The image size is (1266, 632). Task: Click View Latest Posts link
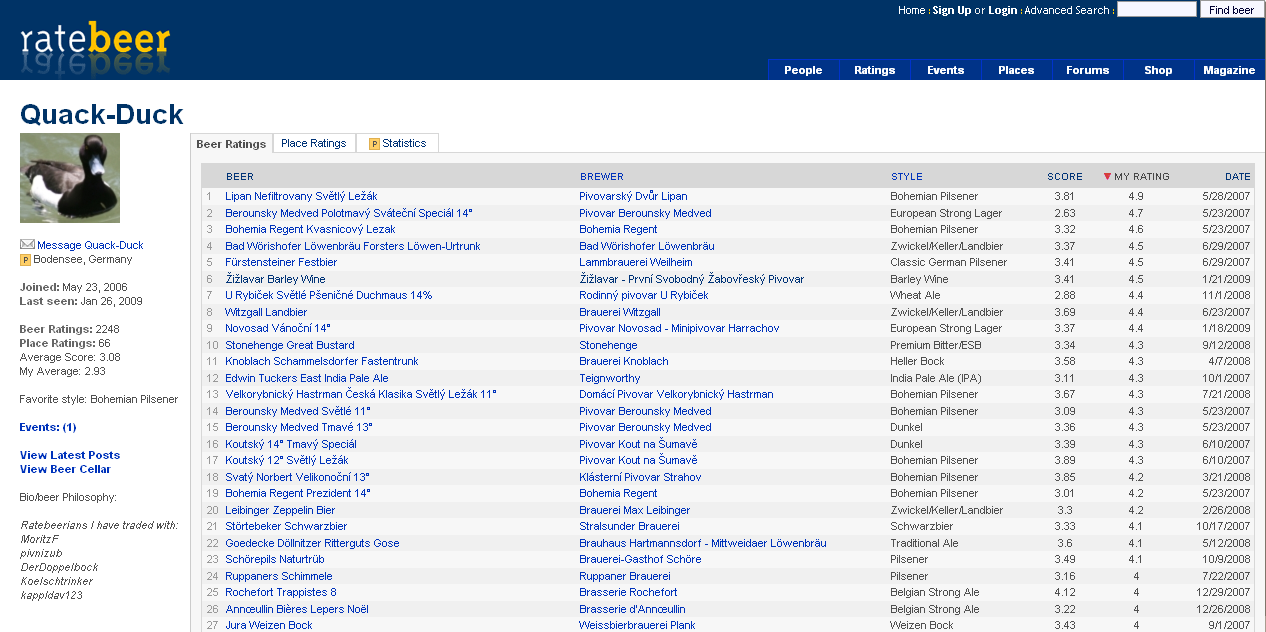tap(70, 455)
